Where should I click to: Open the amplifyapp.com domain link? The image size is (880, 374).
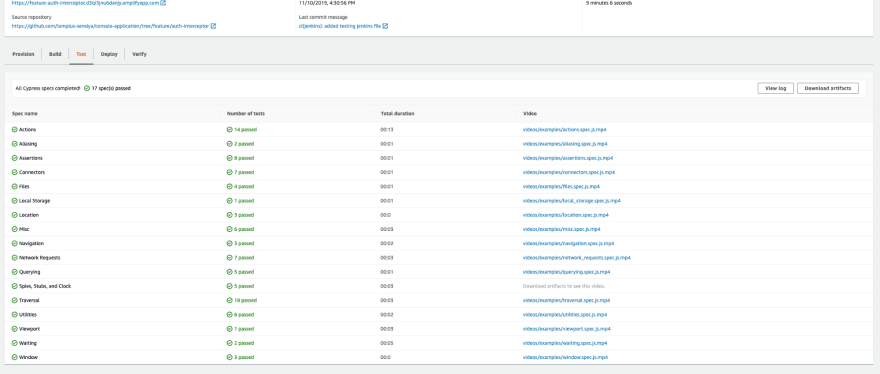[x=85, y=3]
